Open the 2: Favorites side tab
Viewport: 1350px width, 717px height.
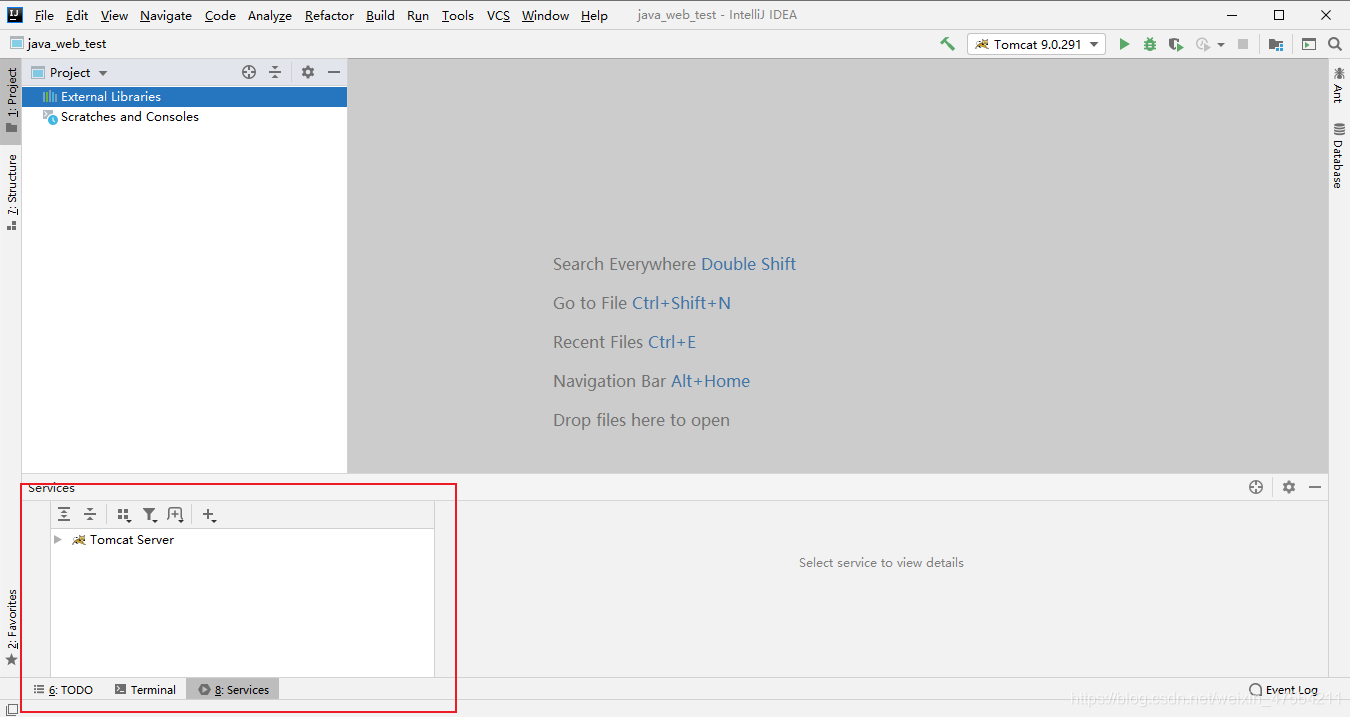point(11,627)
